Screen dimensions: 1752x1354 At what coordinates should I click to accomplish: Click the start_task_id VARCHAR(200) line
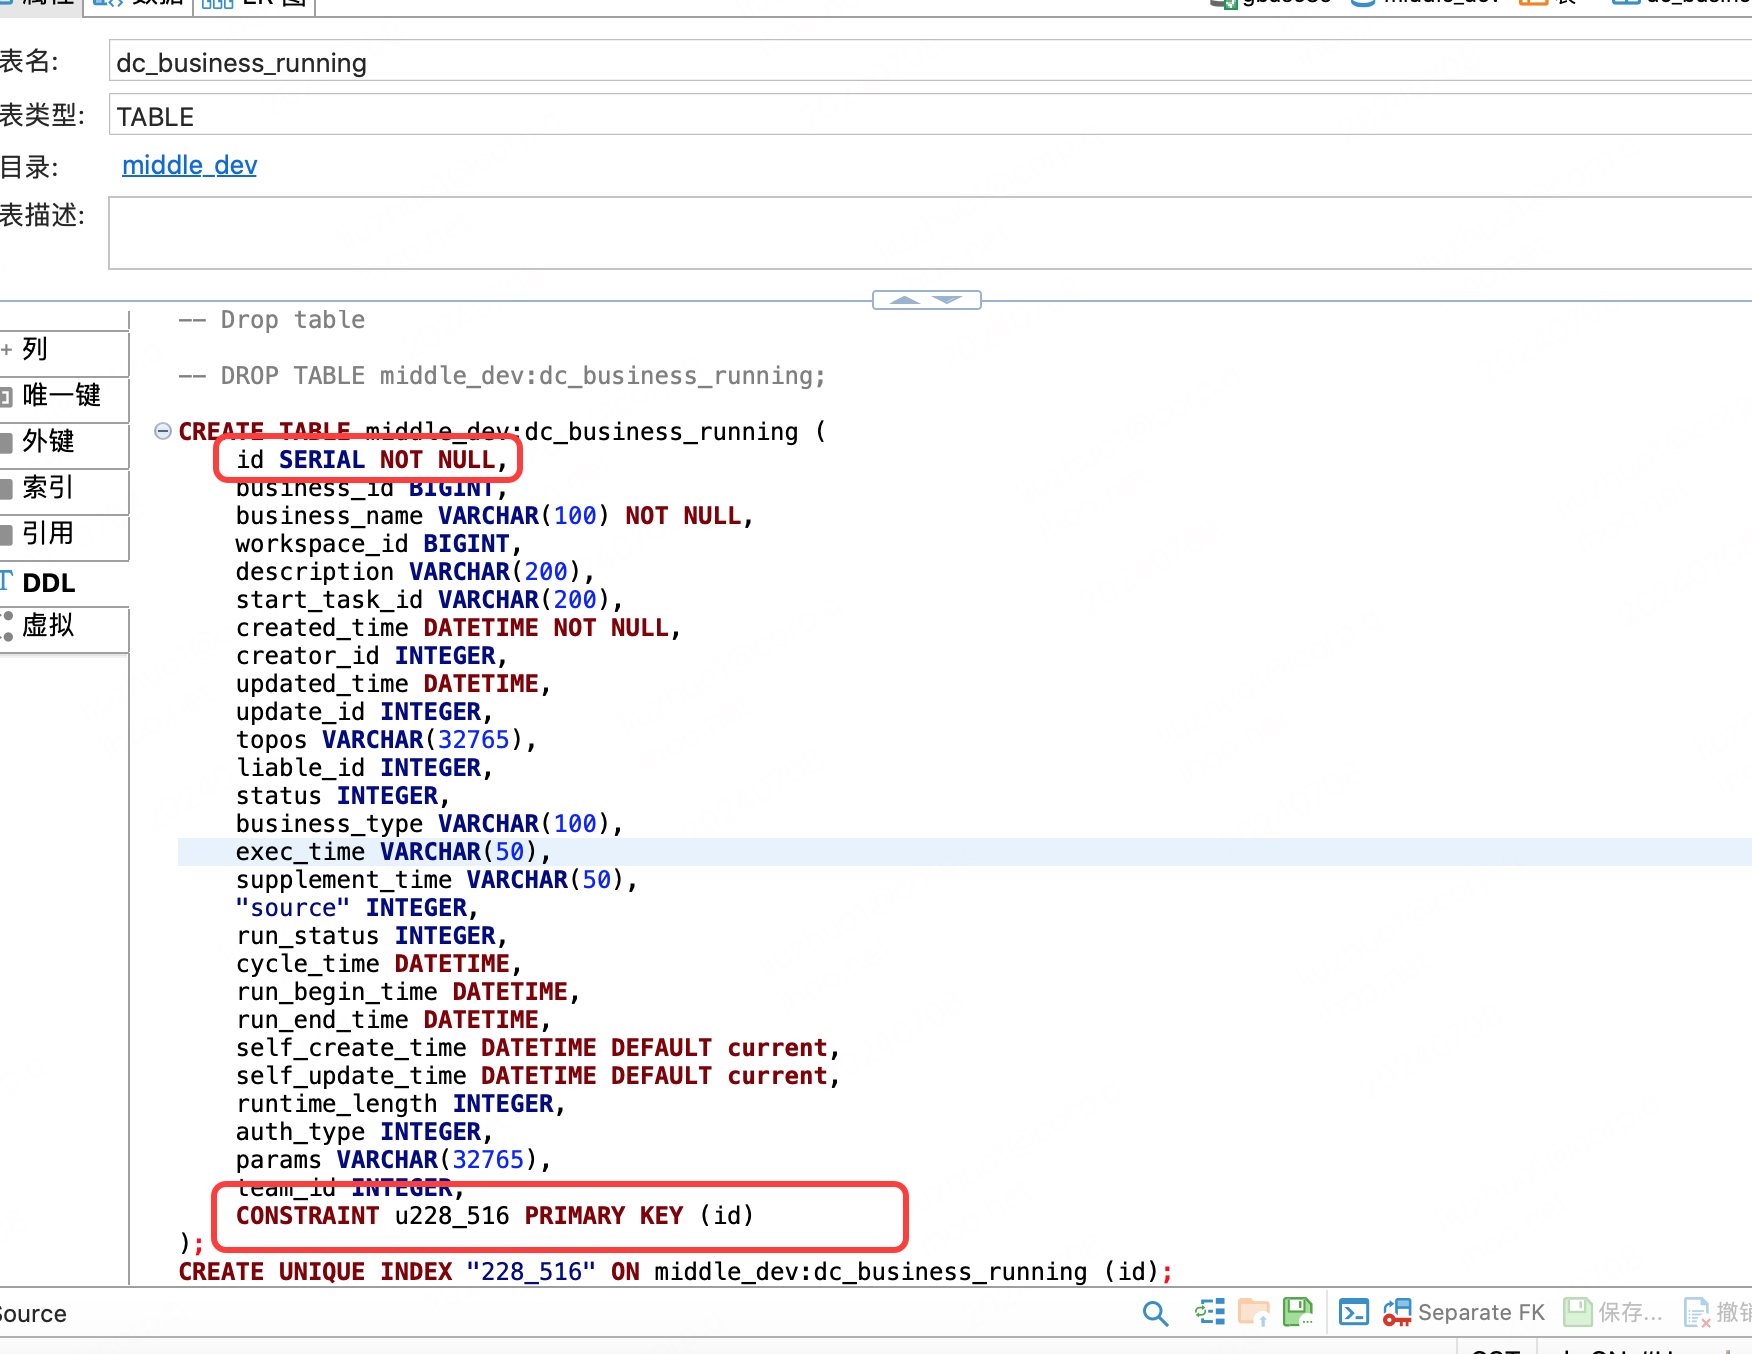[x=430, y=600]
